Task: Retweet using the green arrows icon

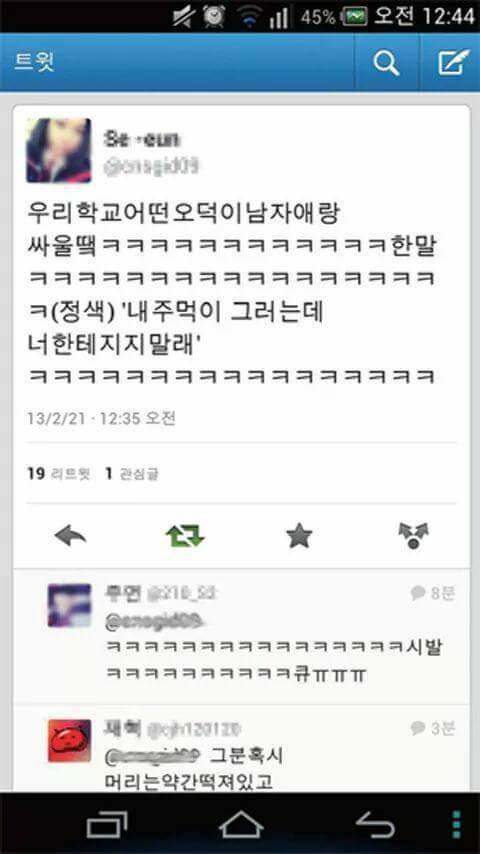Action: [185, 536]
